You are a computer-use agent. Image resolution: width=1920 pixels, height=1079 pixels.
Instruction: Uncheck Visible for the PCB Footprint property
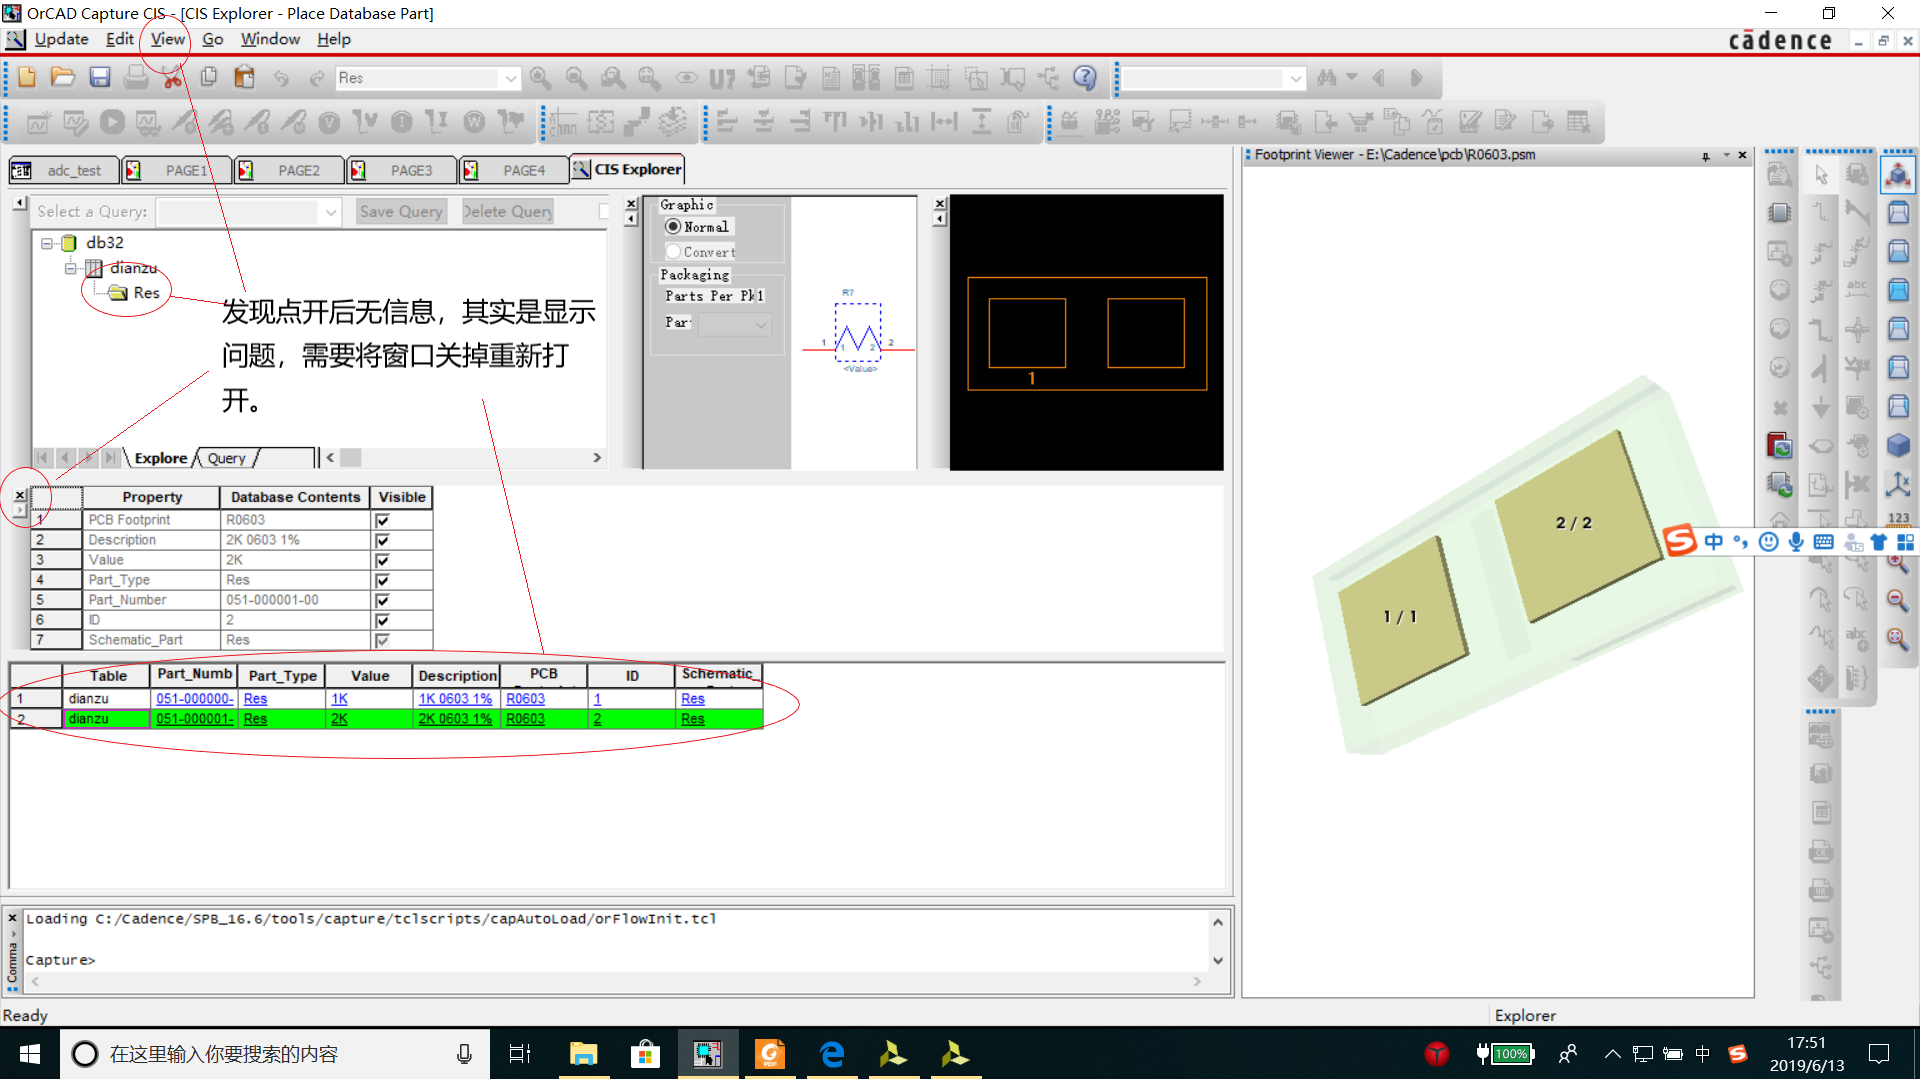point(382,519)
